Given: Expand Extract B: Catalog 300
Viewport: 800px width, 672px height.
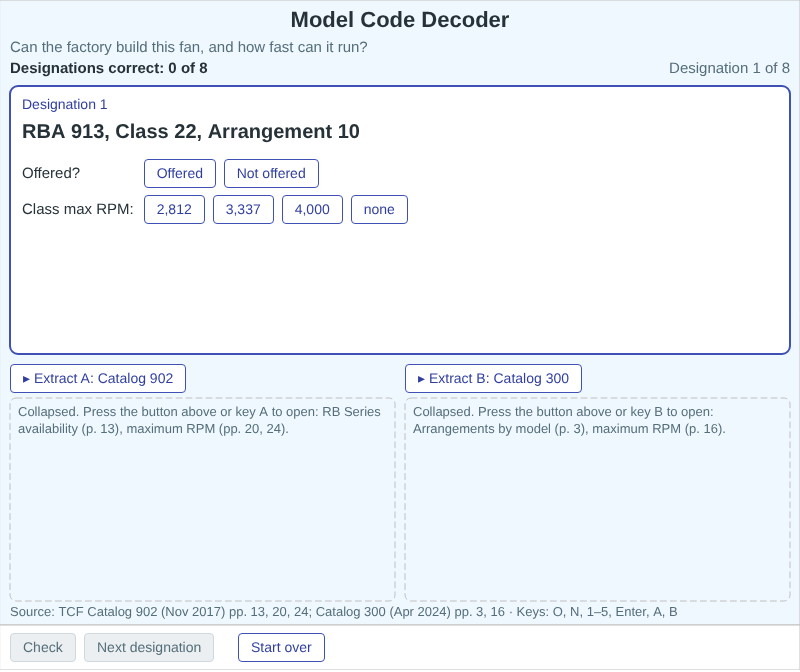Looking at the screenshot, I should click(493, 379).
